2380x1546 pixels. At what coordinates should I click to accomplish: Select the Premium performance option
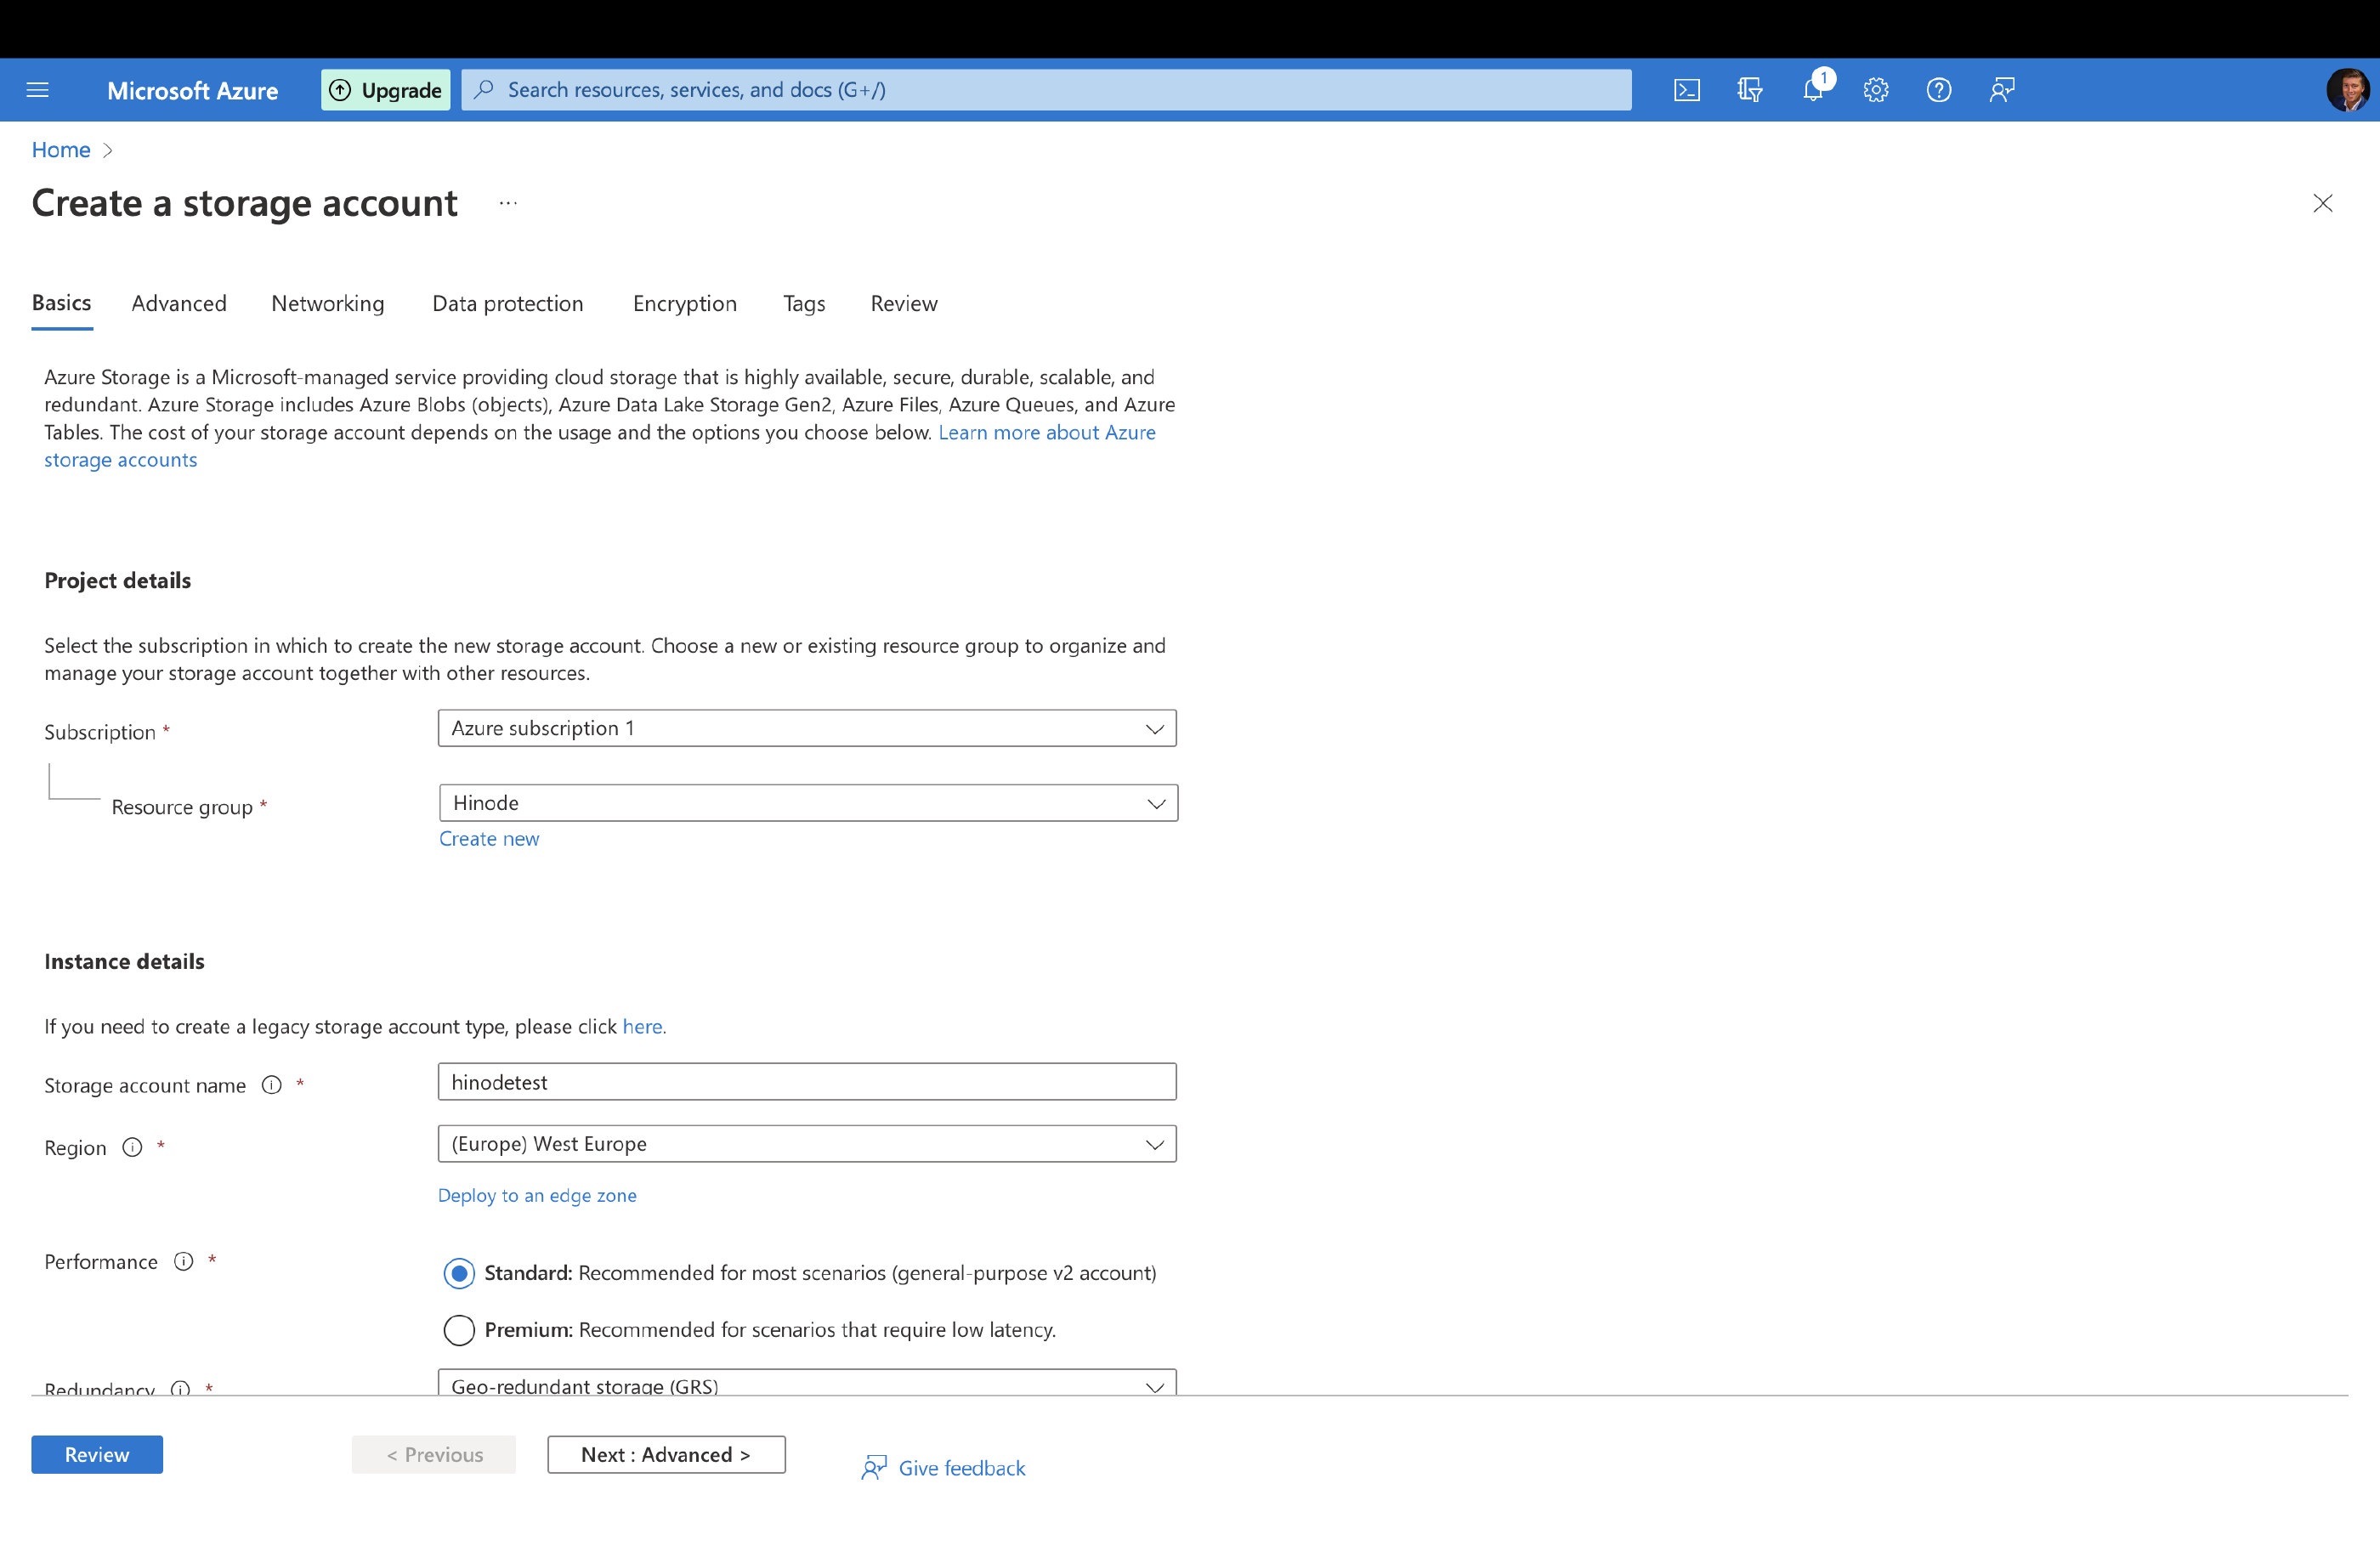tap(459, 1329)
